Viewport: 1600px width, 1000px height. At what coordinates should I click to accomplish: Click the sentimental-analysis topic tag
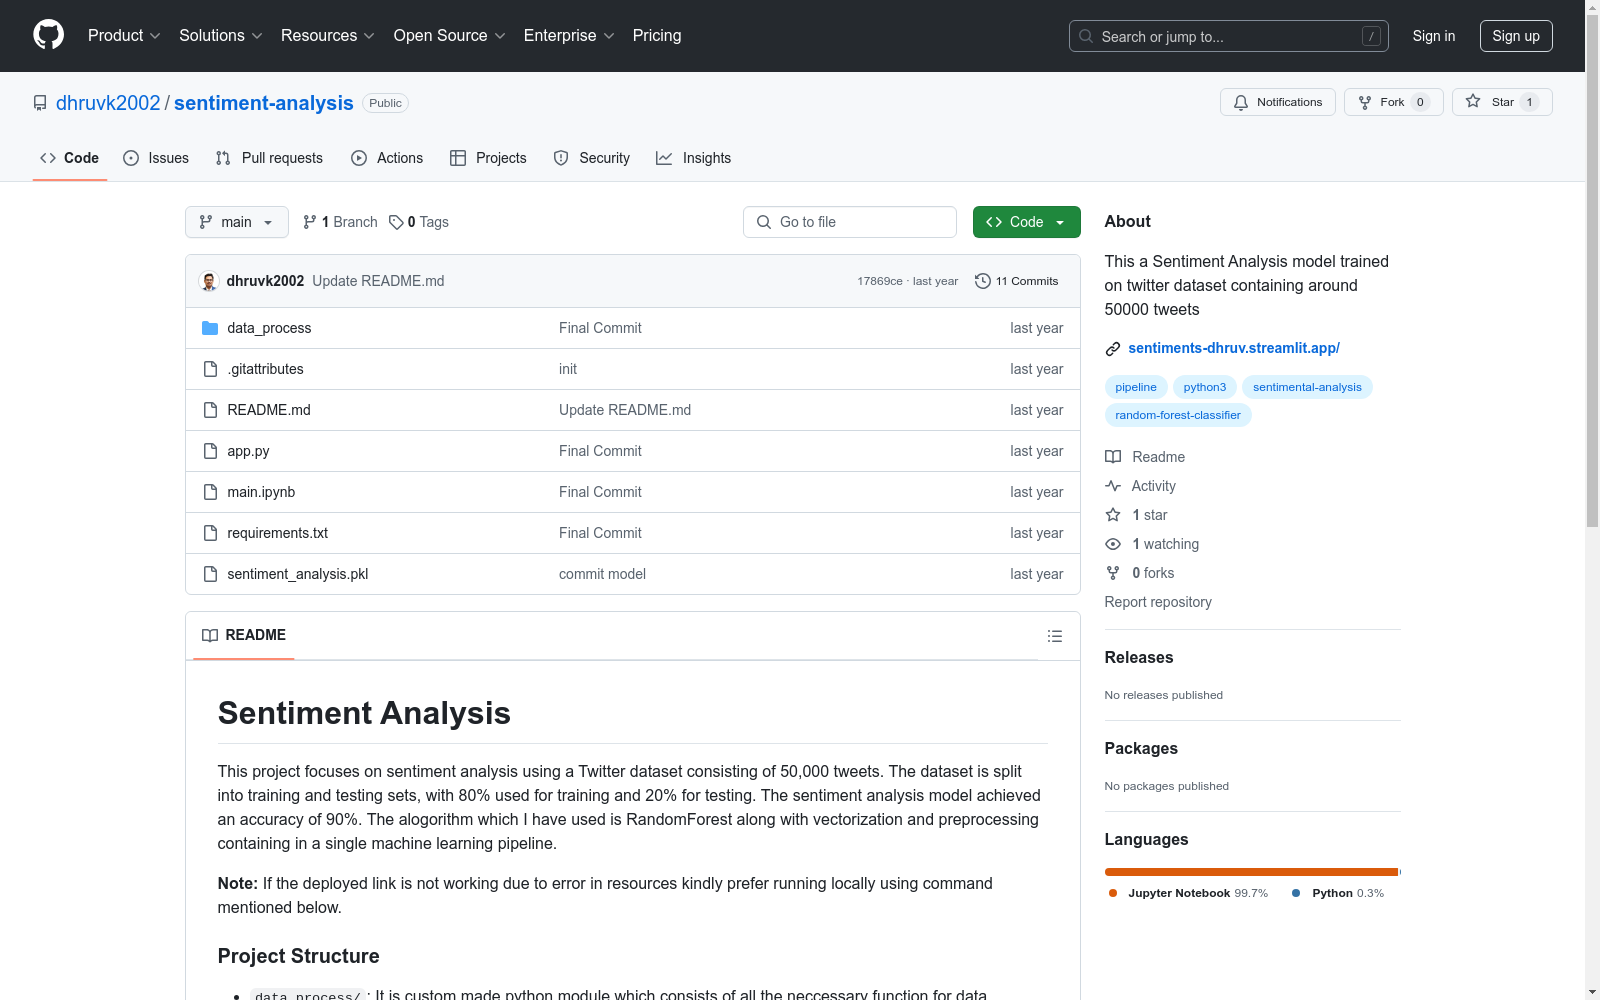pyautogui.click(x=1307, y=387)
